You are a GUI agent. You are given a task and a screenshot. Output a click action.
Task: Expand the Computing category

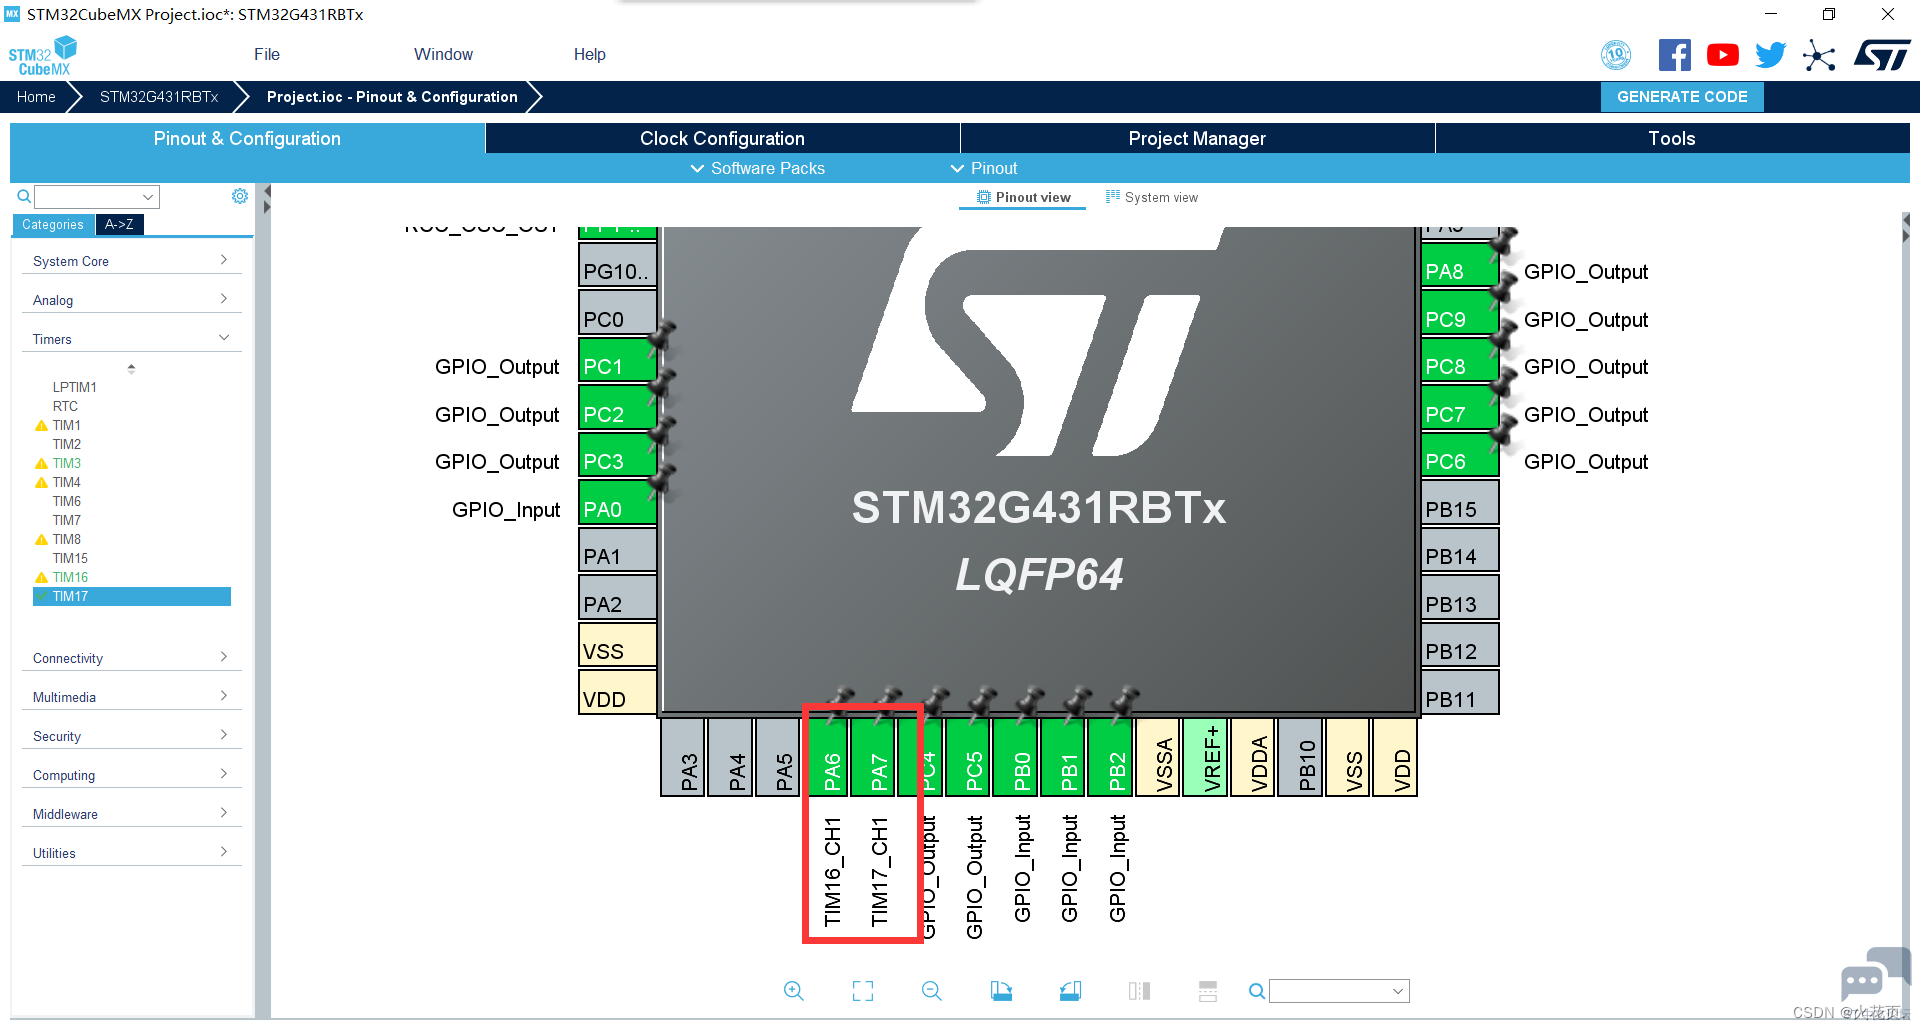pyautogui.click(x=131, y=775)
